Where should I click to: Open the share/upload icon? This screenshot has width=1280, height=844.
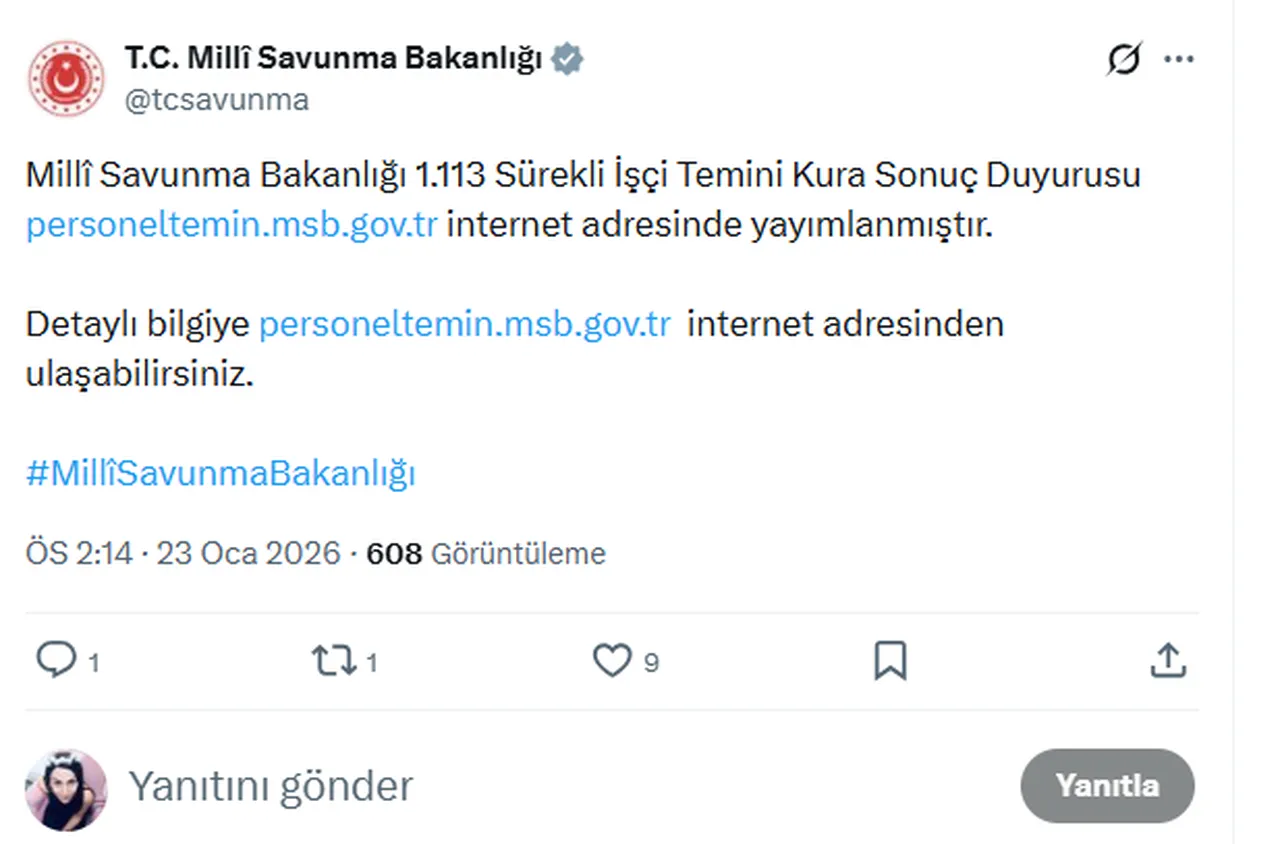pos(1167,660)
